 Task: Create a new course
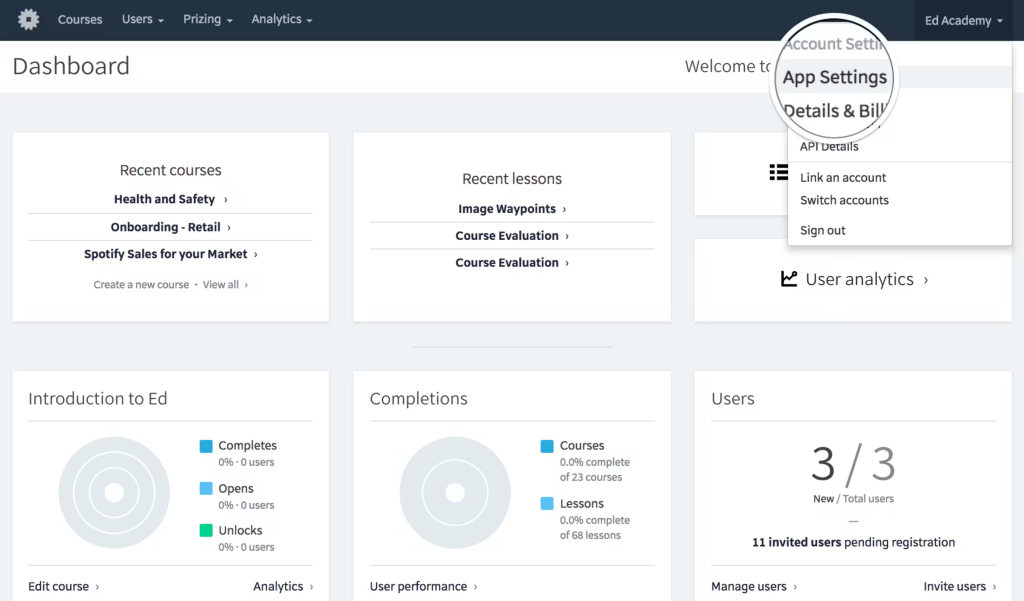141,284
